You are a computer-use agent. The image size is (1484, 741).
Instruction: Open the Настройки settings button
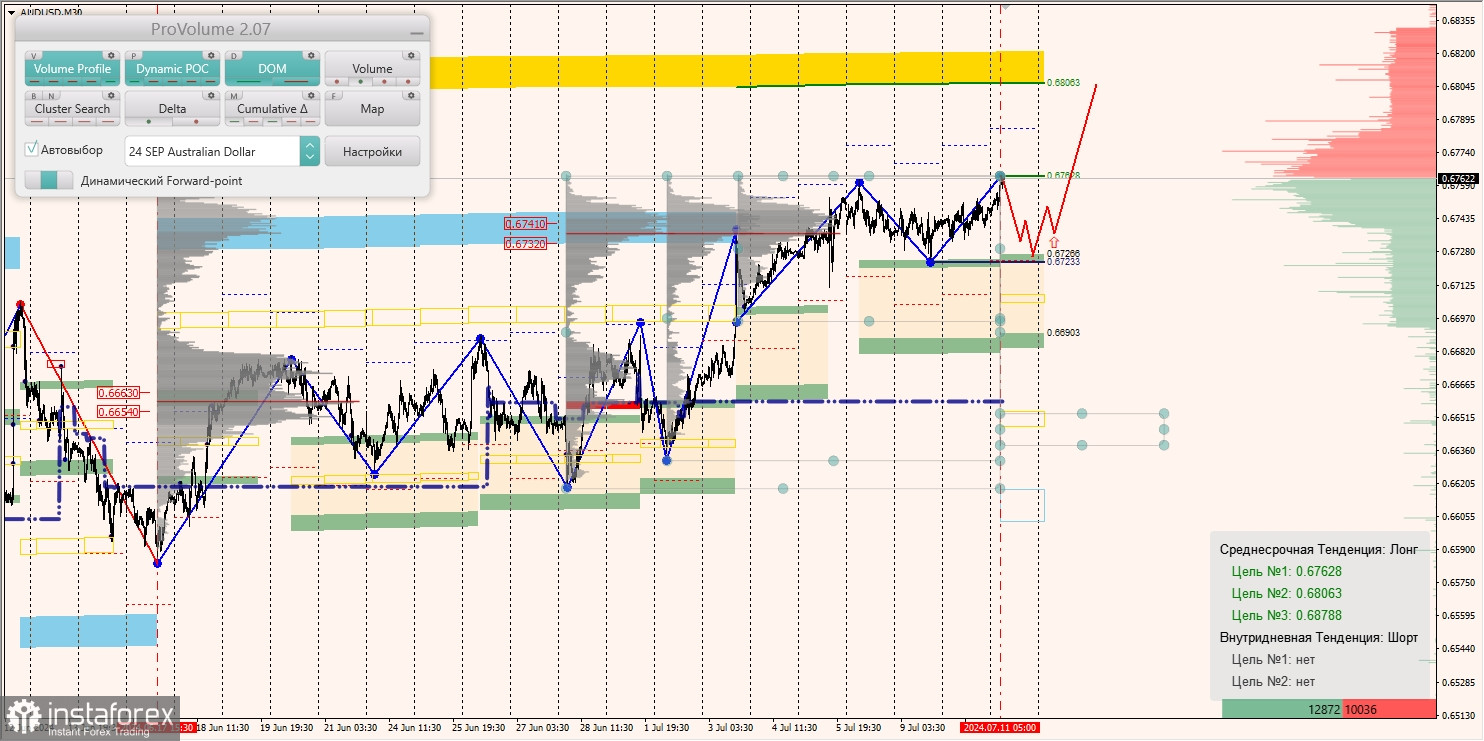[372, 151]
